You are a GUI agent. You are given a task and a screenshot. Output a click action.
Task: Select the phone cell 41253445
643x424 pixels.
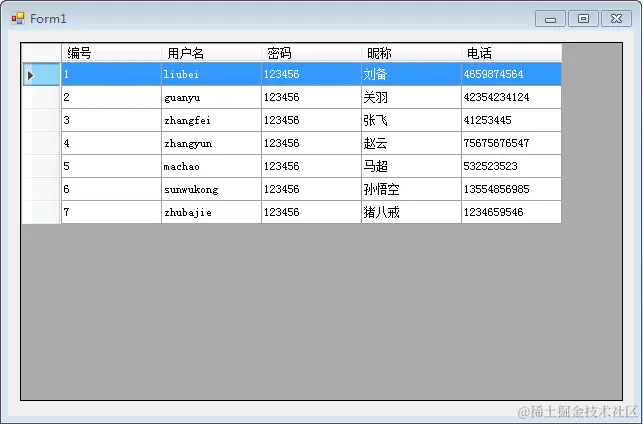point(511,120)
